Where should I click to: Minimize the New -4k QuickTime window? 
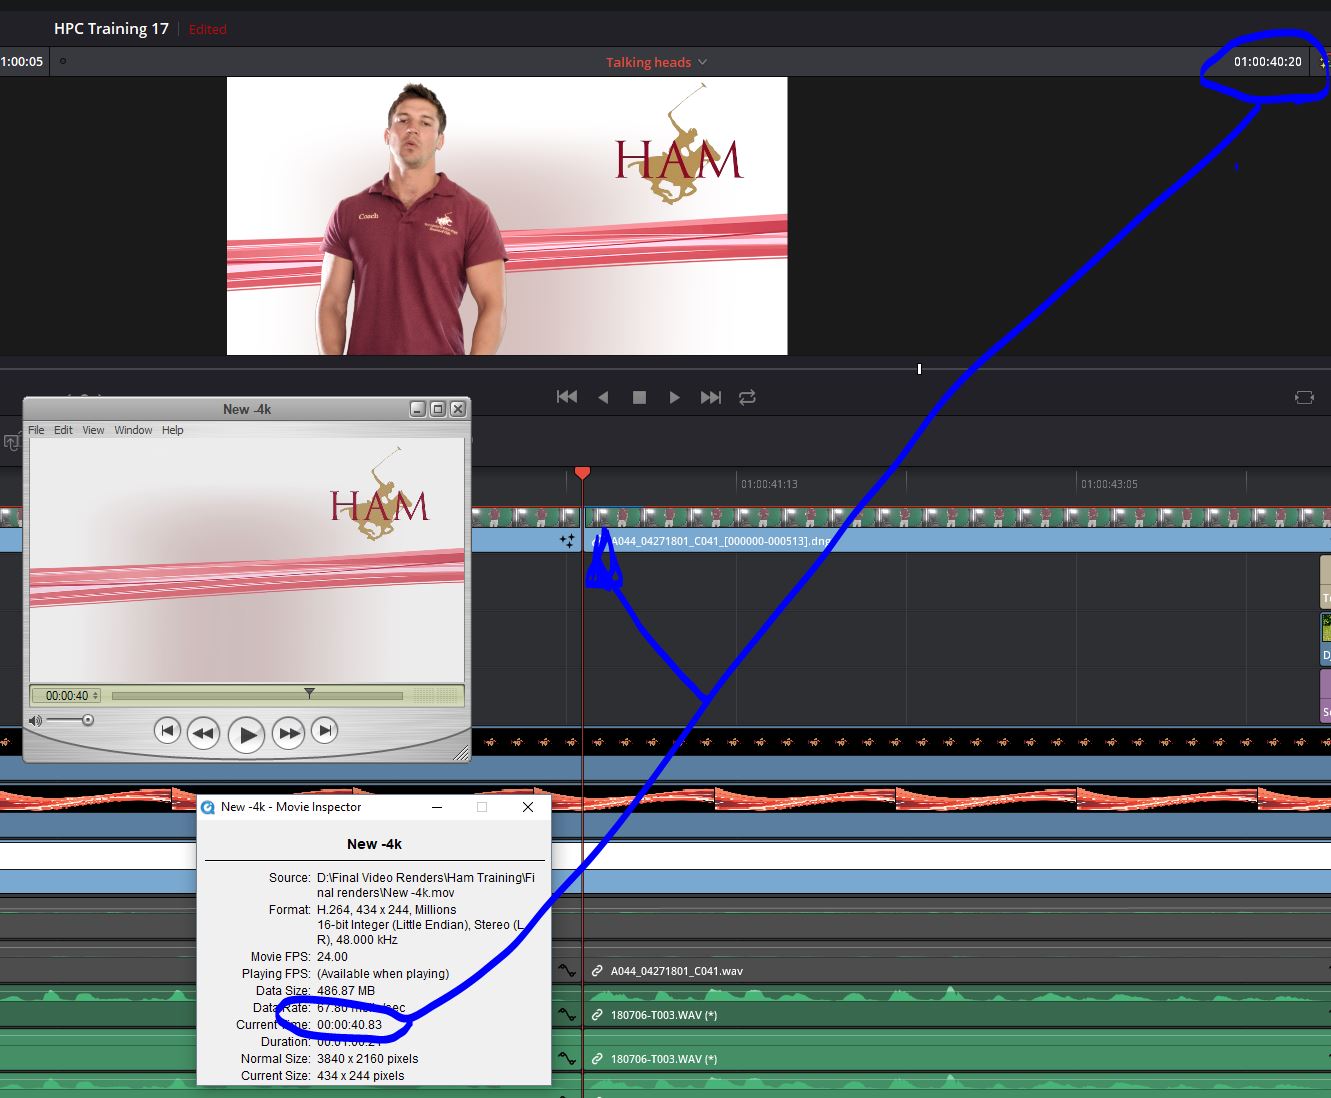(x=418, y=409)
